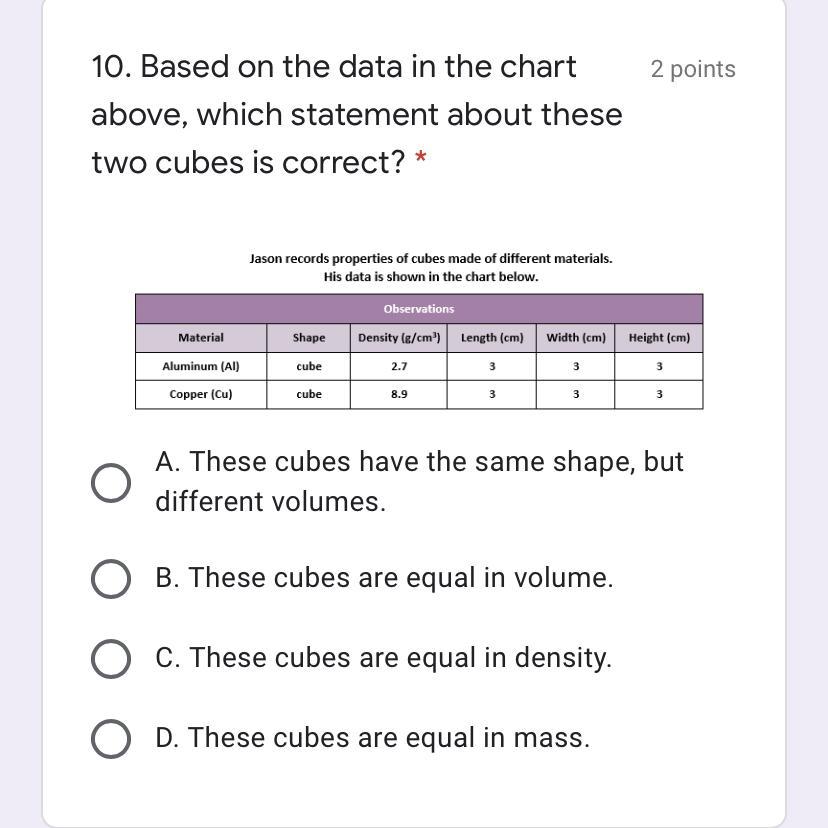
Task: Click the 8.9 density value
Action: [399, 394]
